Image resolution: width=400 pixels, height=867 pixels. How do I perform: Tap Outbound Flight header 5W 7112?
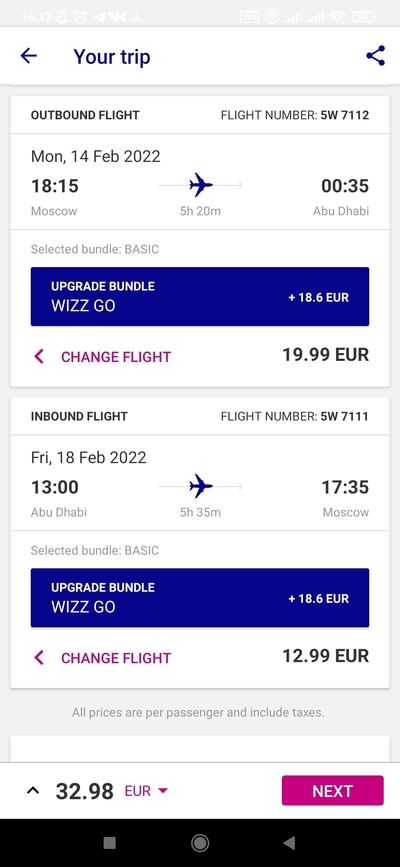tap(200, 115)
